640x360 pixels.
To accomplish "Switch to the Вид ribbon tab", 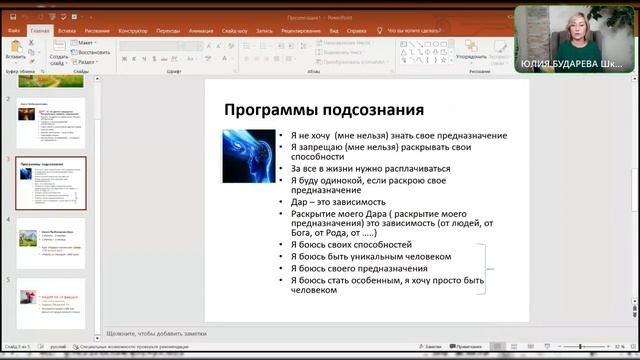I will click(x=334, y=31).
